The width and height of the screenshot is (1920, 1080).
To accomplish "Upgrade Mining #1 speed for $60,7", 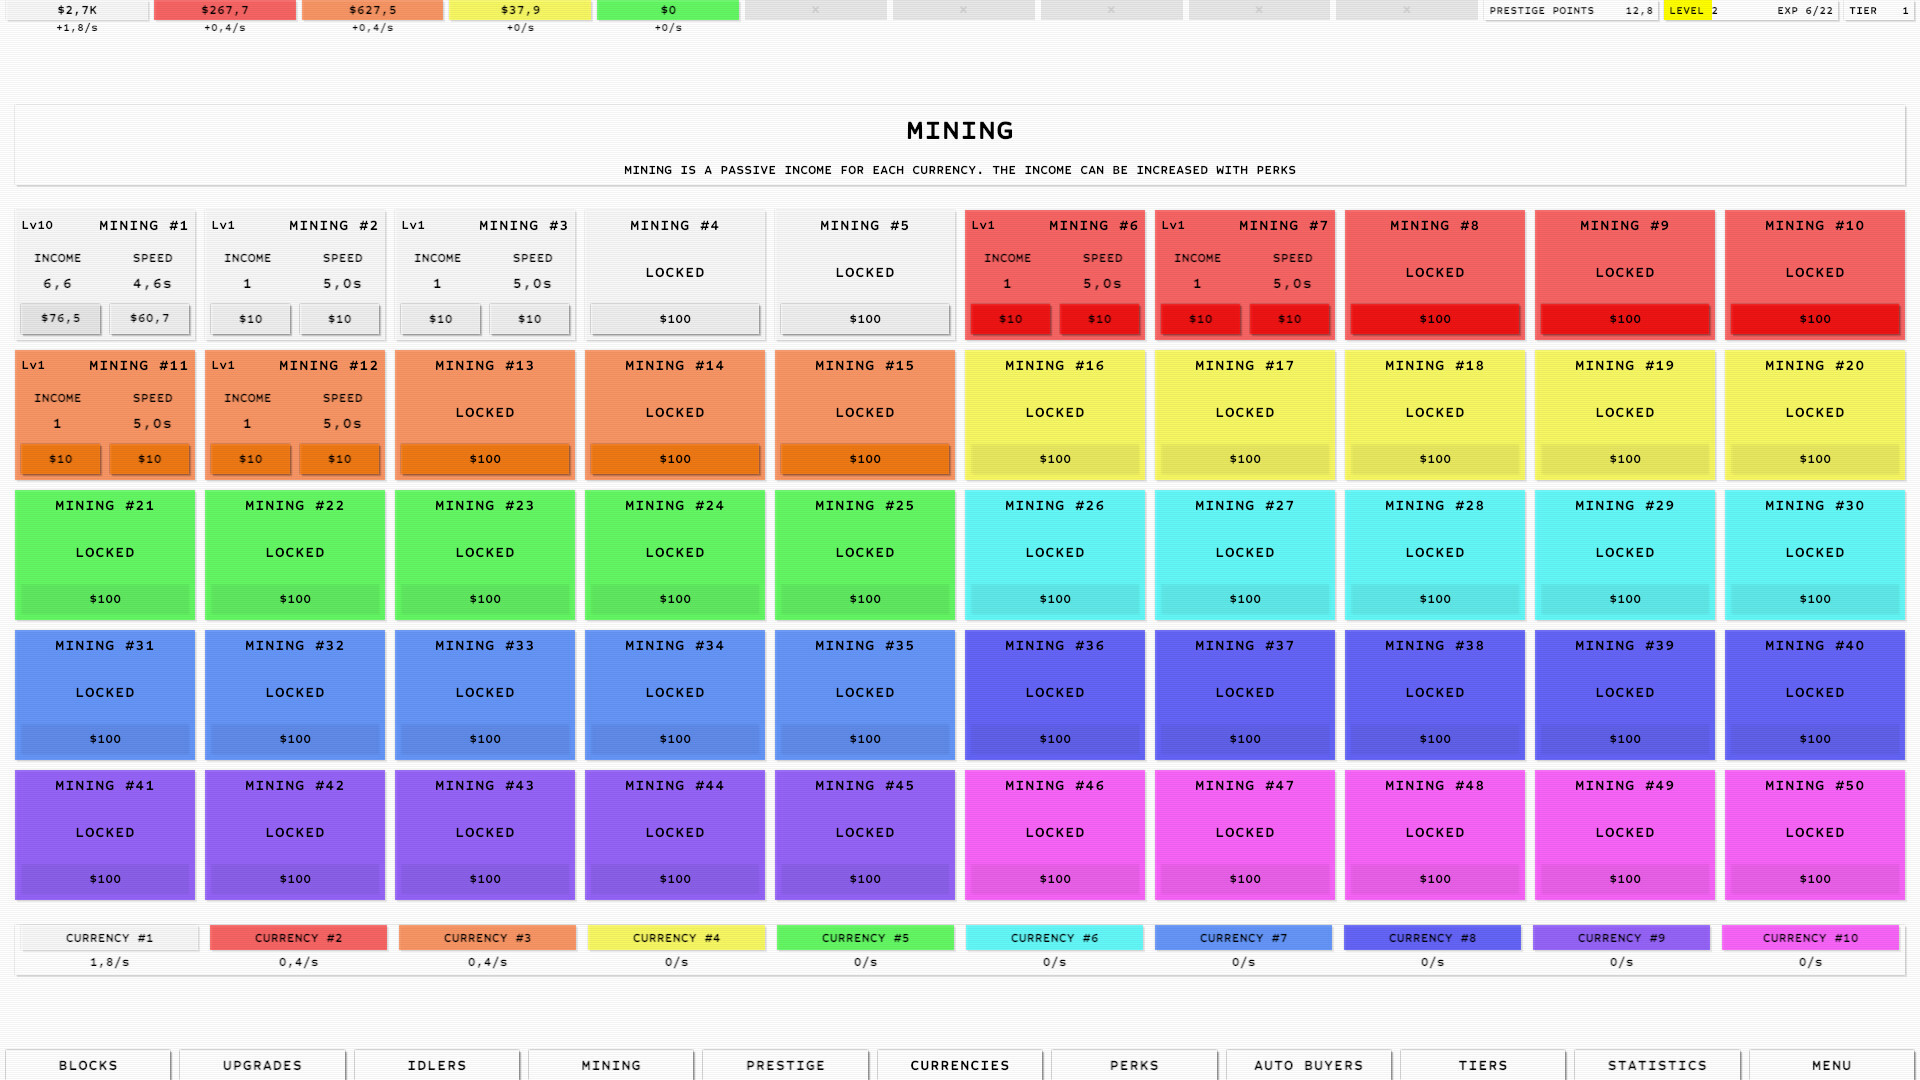I will coord(150,318).
